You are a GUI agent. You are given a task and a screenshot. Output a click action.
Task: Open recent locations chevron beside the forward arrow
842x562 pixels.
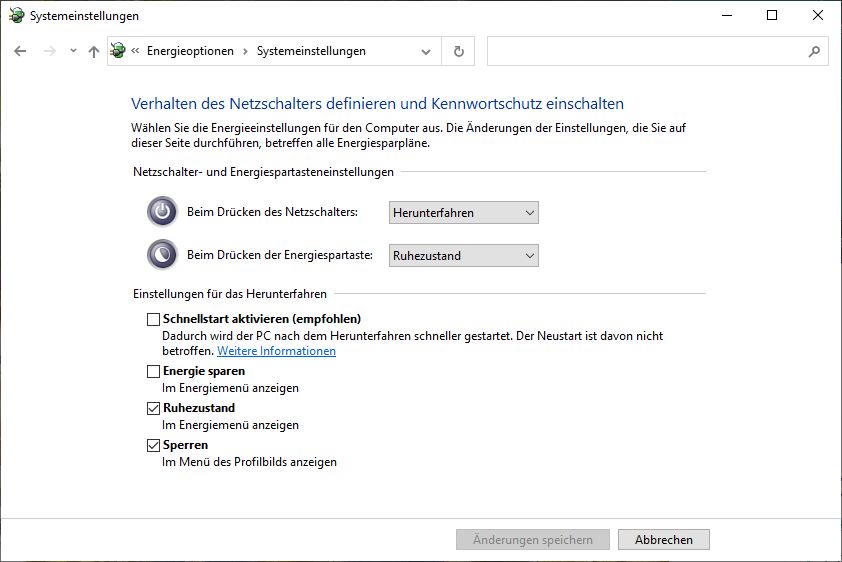coord(73,51)
